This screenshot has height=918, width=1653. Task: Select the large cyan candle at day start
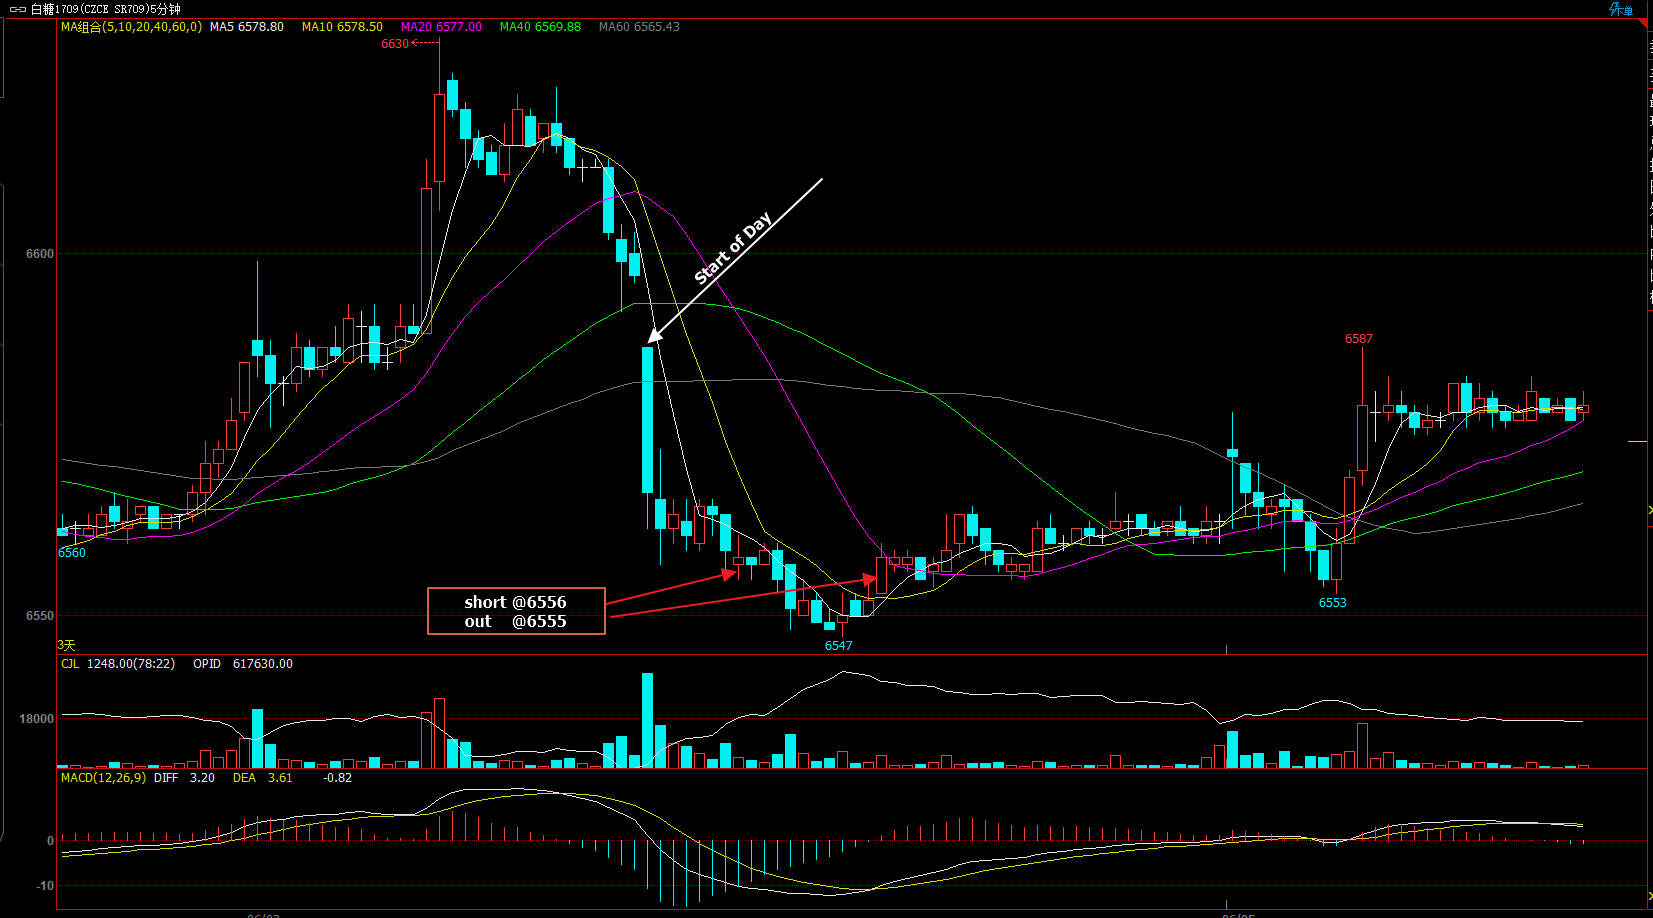pos(647,420)
